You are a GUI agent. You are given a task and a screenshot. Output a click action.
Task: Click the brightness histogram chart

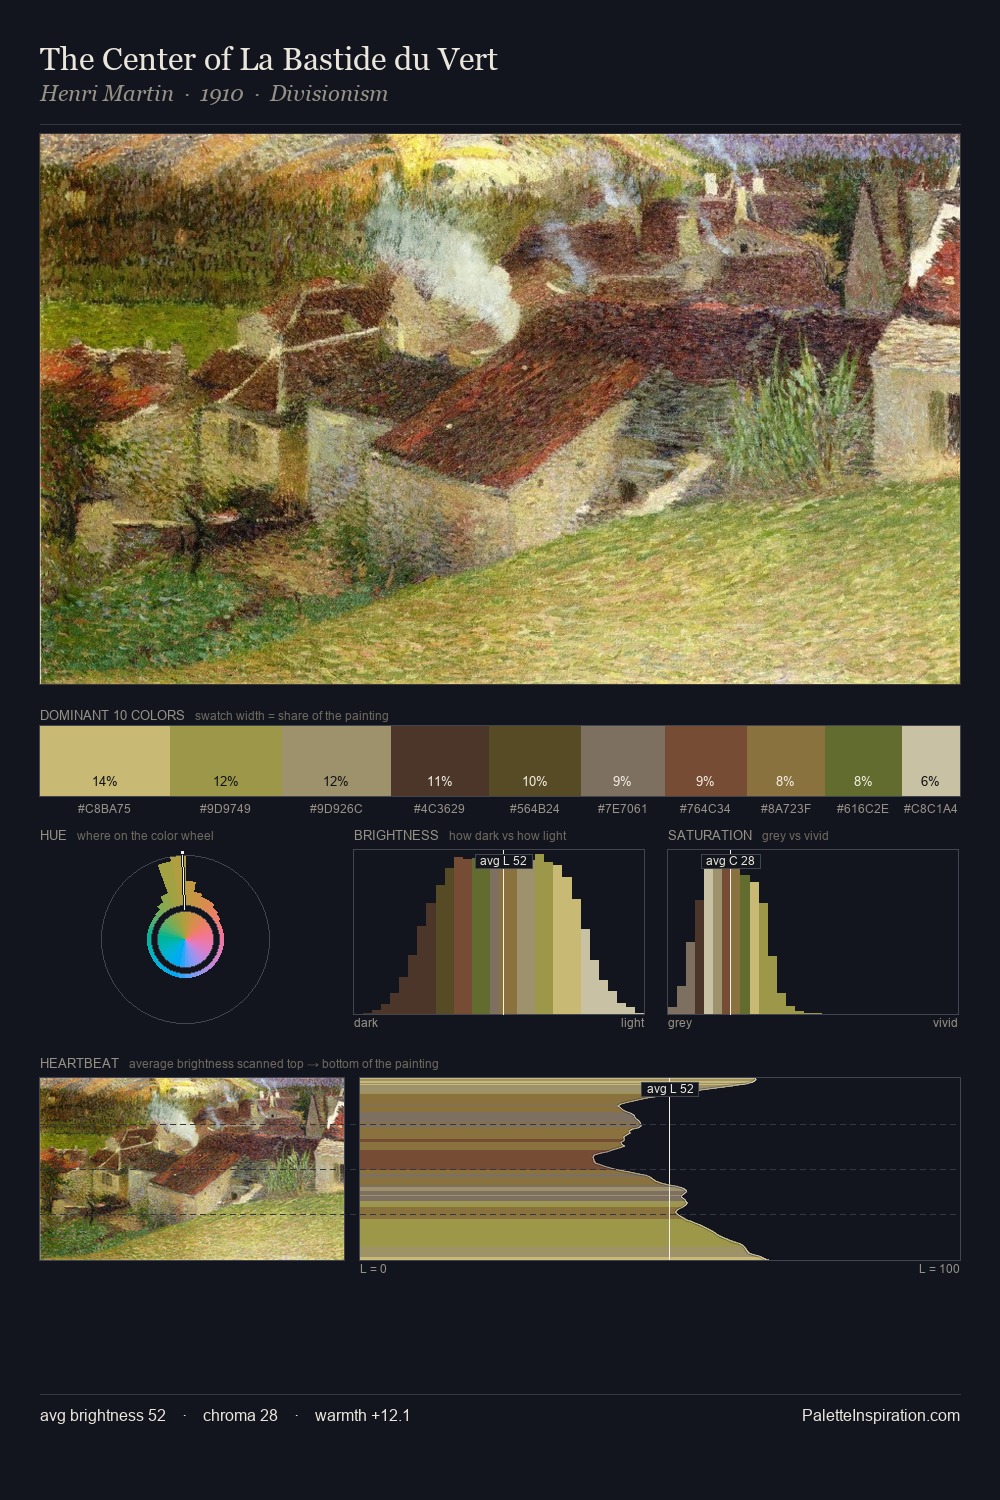point(499,932)
